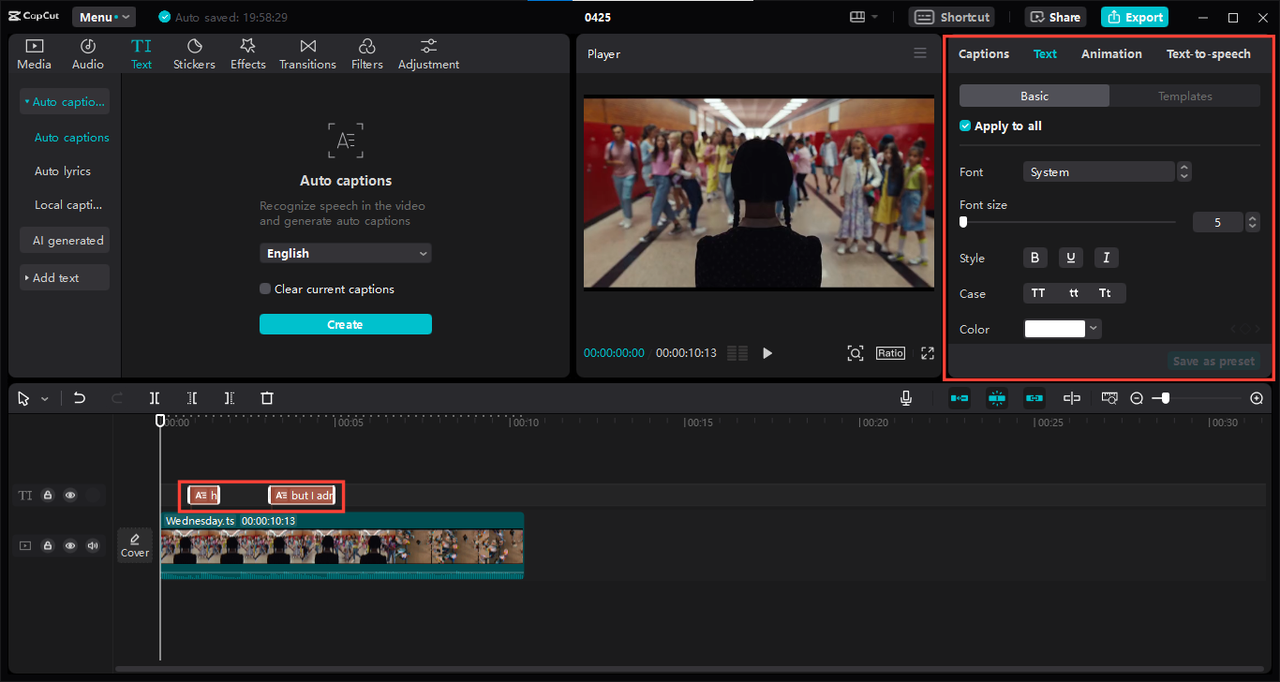Play the video preview

(x=767, y=353)
